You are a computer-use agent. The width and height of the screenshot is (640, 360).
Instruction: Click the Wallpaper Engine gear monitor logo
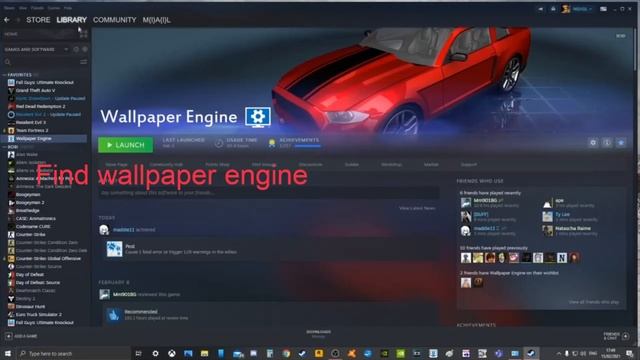[258, 118]
